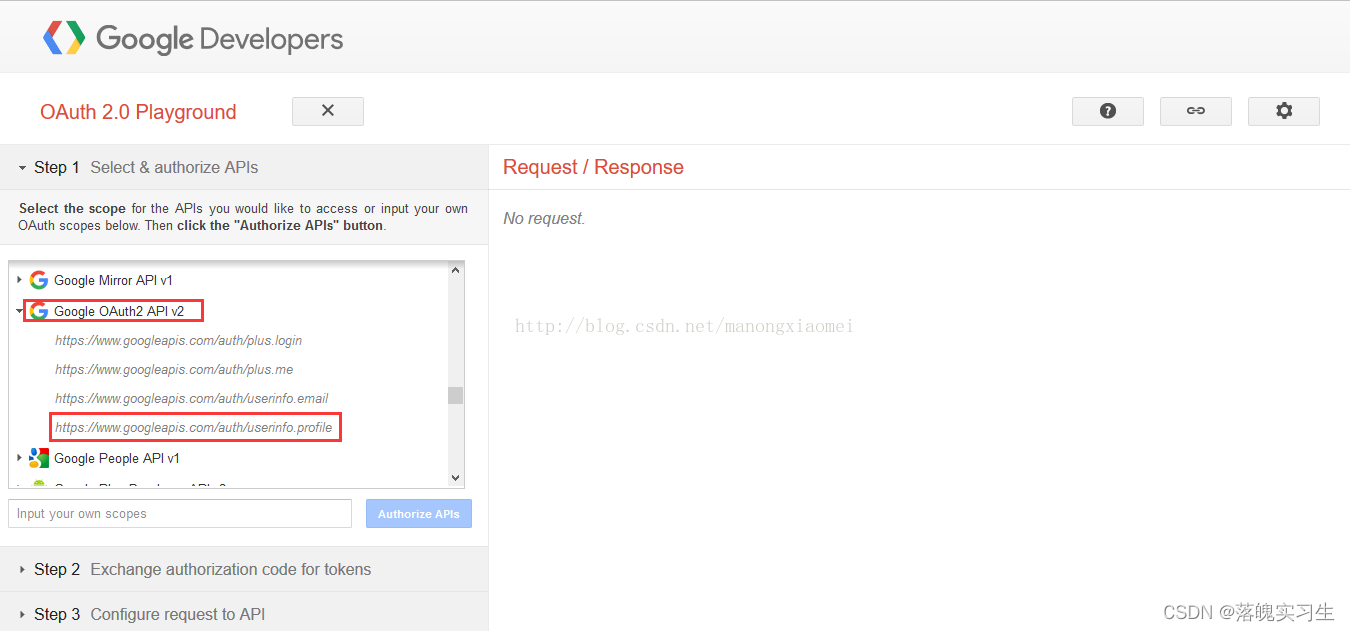This screenshot has width=1350, height=631.
Task: Open Step 3 Configure request to API
Action: [23, 614]
